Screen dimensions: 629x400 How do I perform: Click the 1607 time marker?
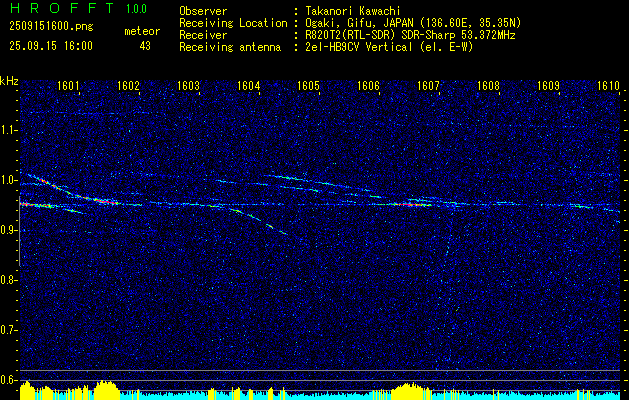[x=428, y=85]
